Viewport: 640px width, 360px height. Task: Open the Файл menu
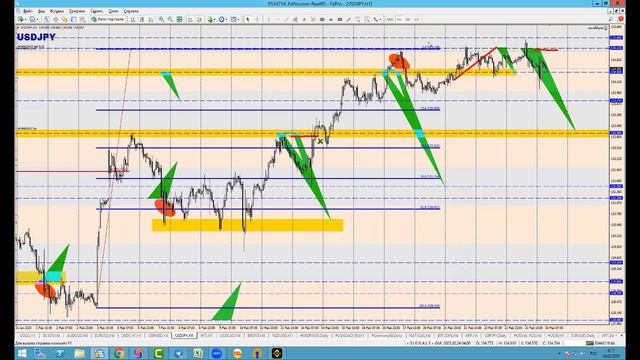point(27,11)
